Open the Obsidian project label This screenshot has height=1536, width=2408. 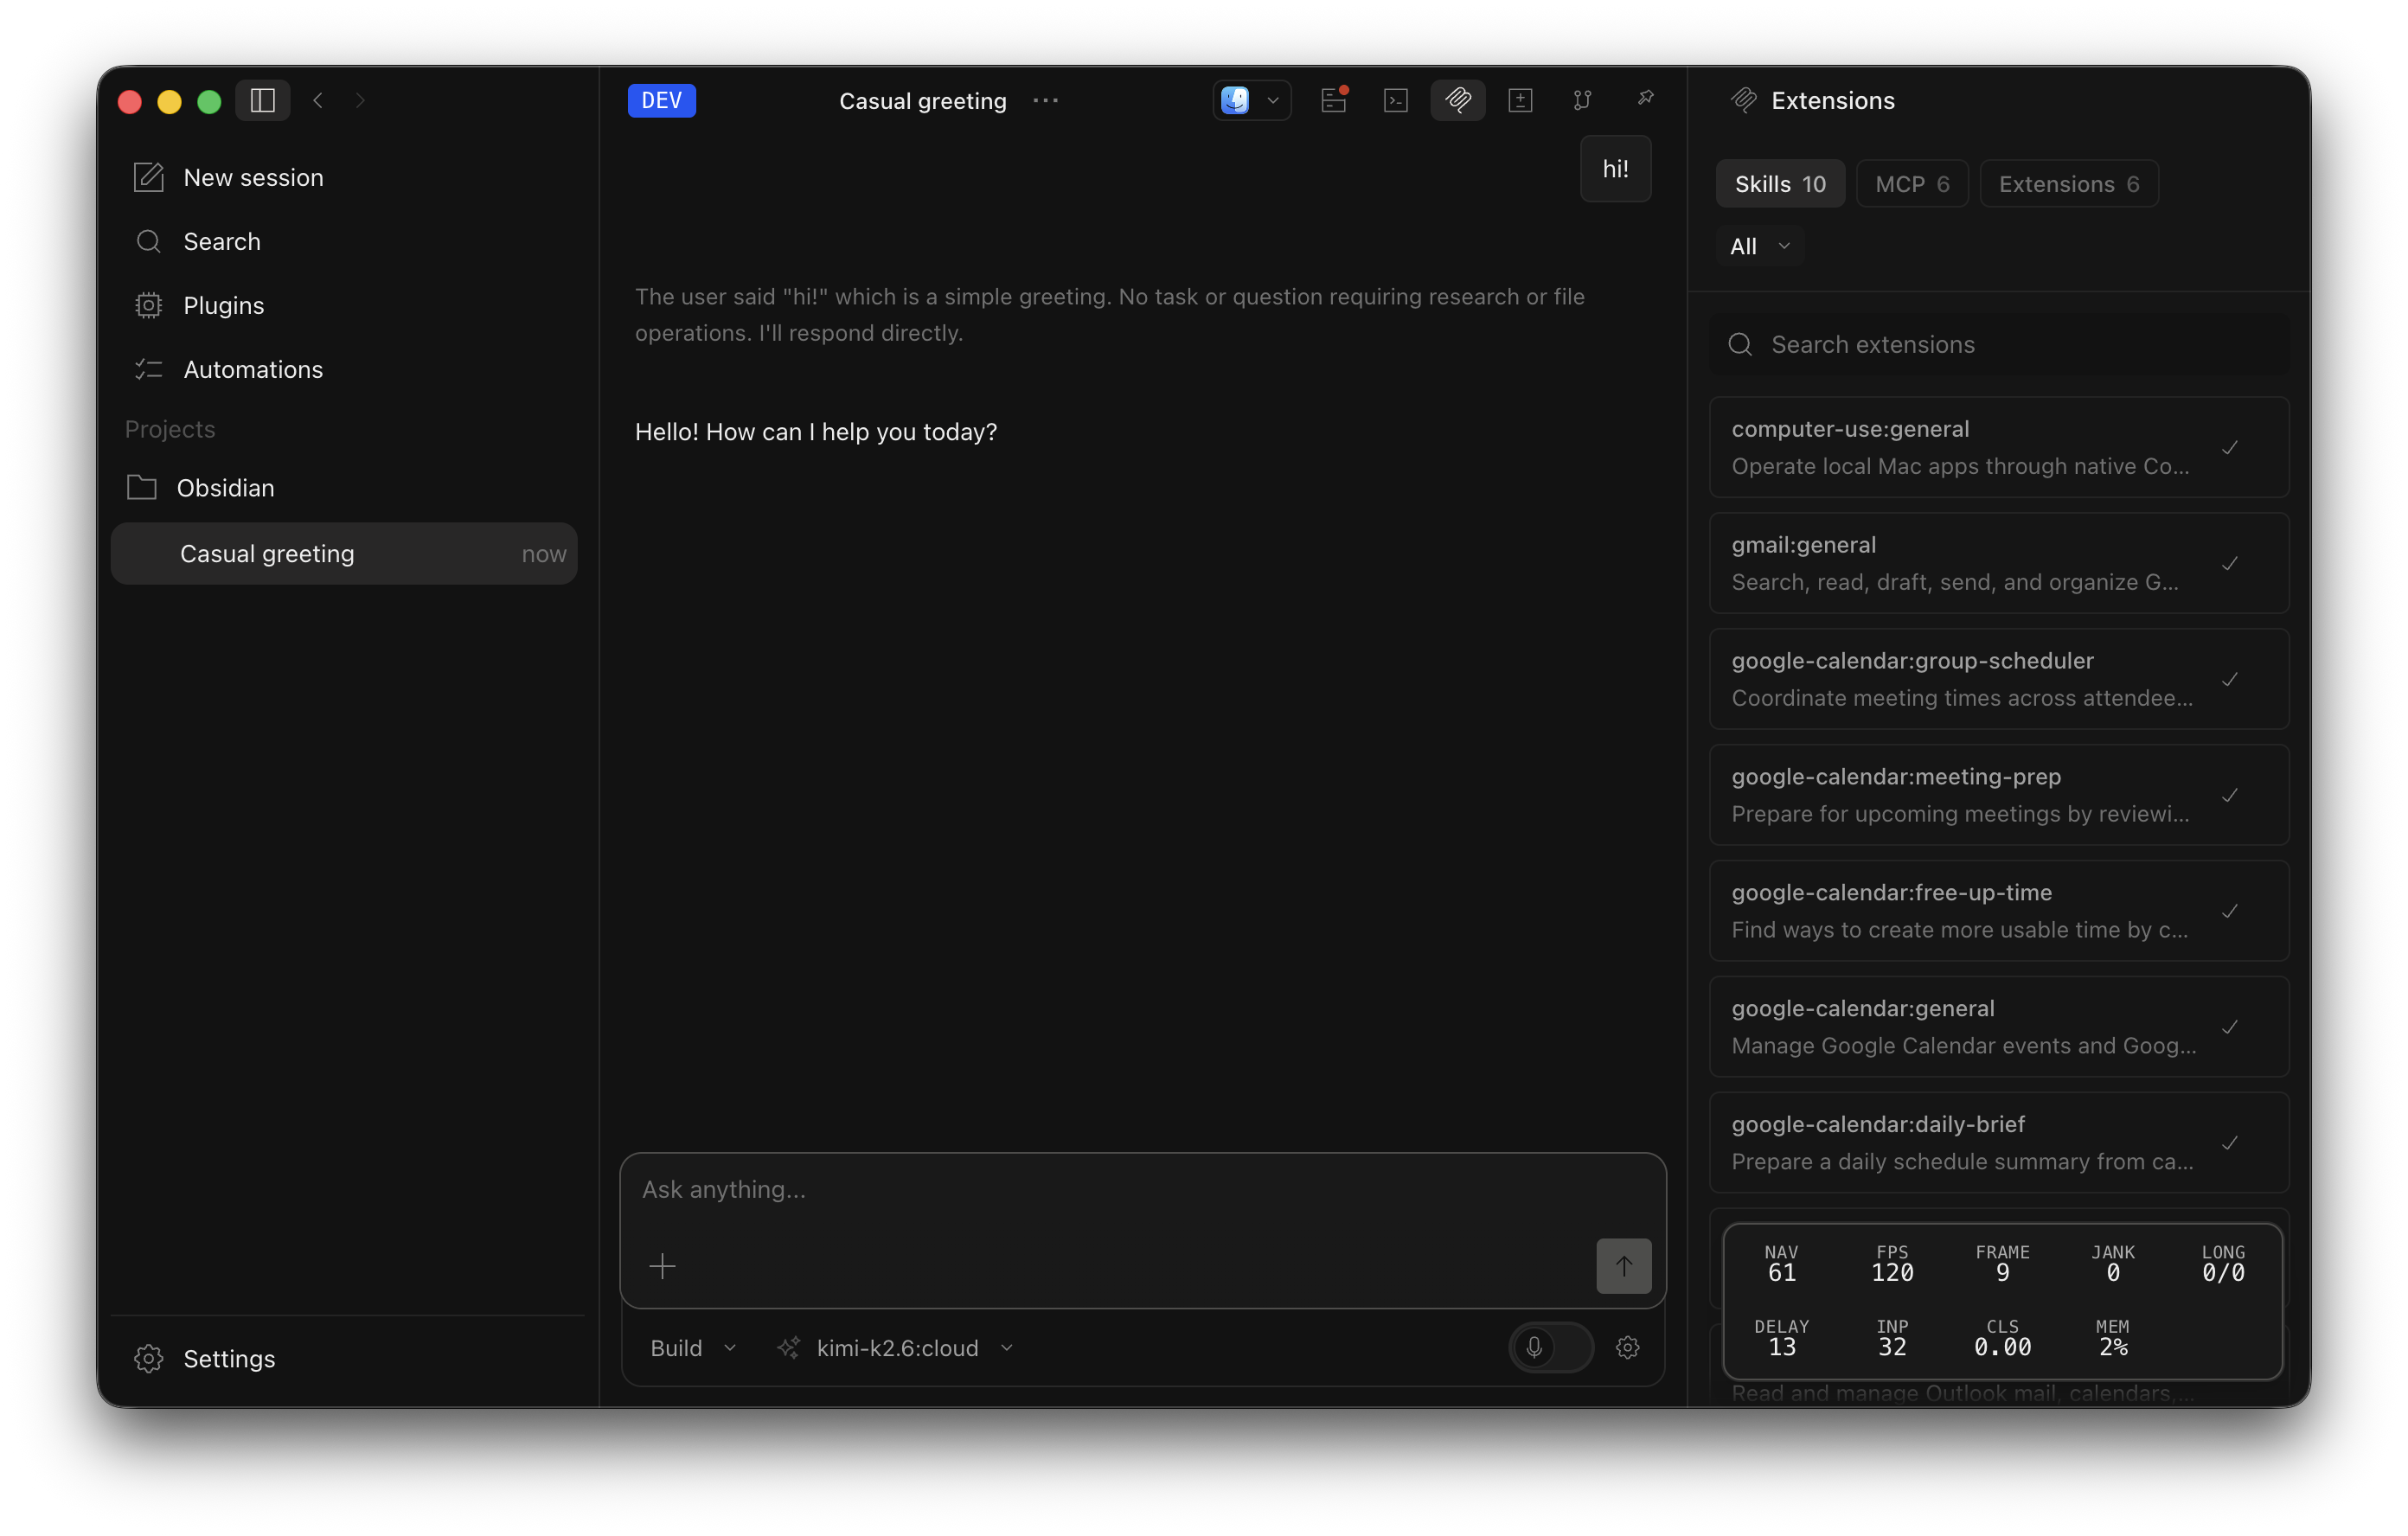tap(226, 487)
